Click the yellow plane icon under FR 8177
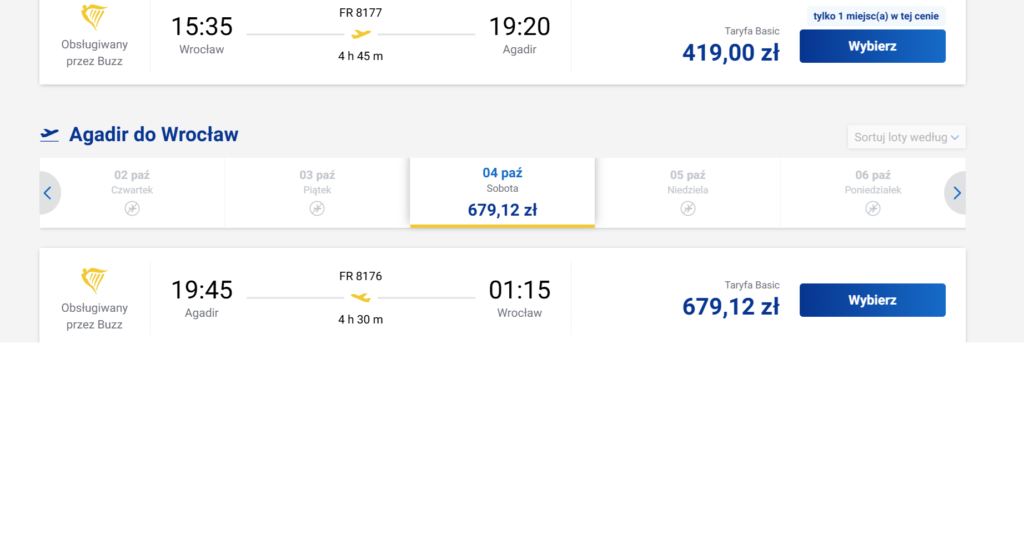This screenshot has height=553, width=1024. [361, 34]
